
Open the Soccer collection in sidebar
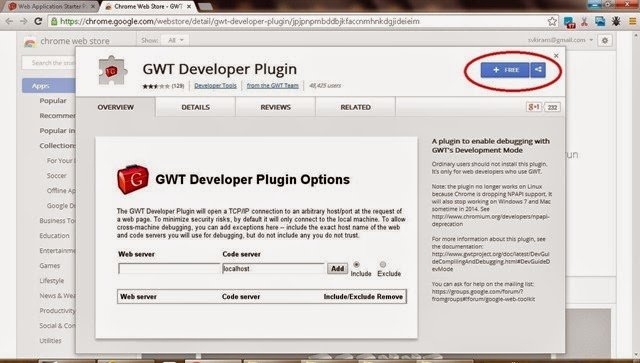[56, 176]
